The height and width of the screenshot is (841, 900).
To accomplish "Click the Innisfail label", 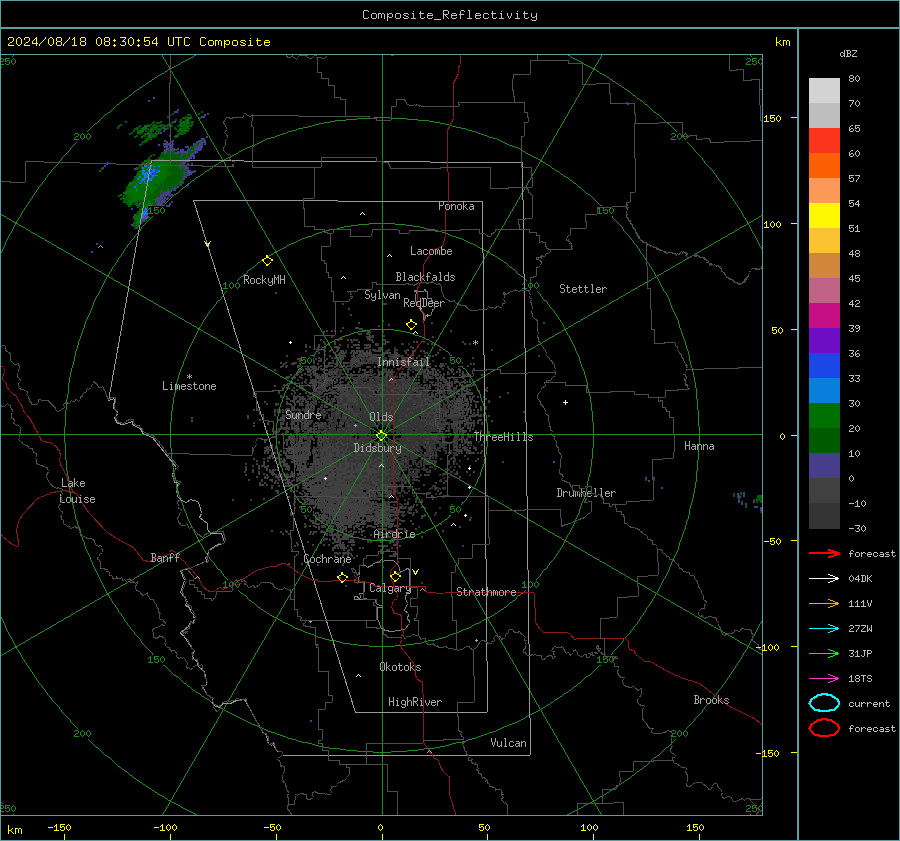I will (x=403, y=362).
